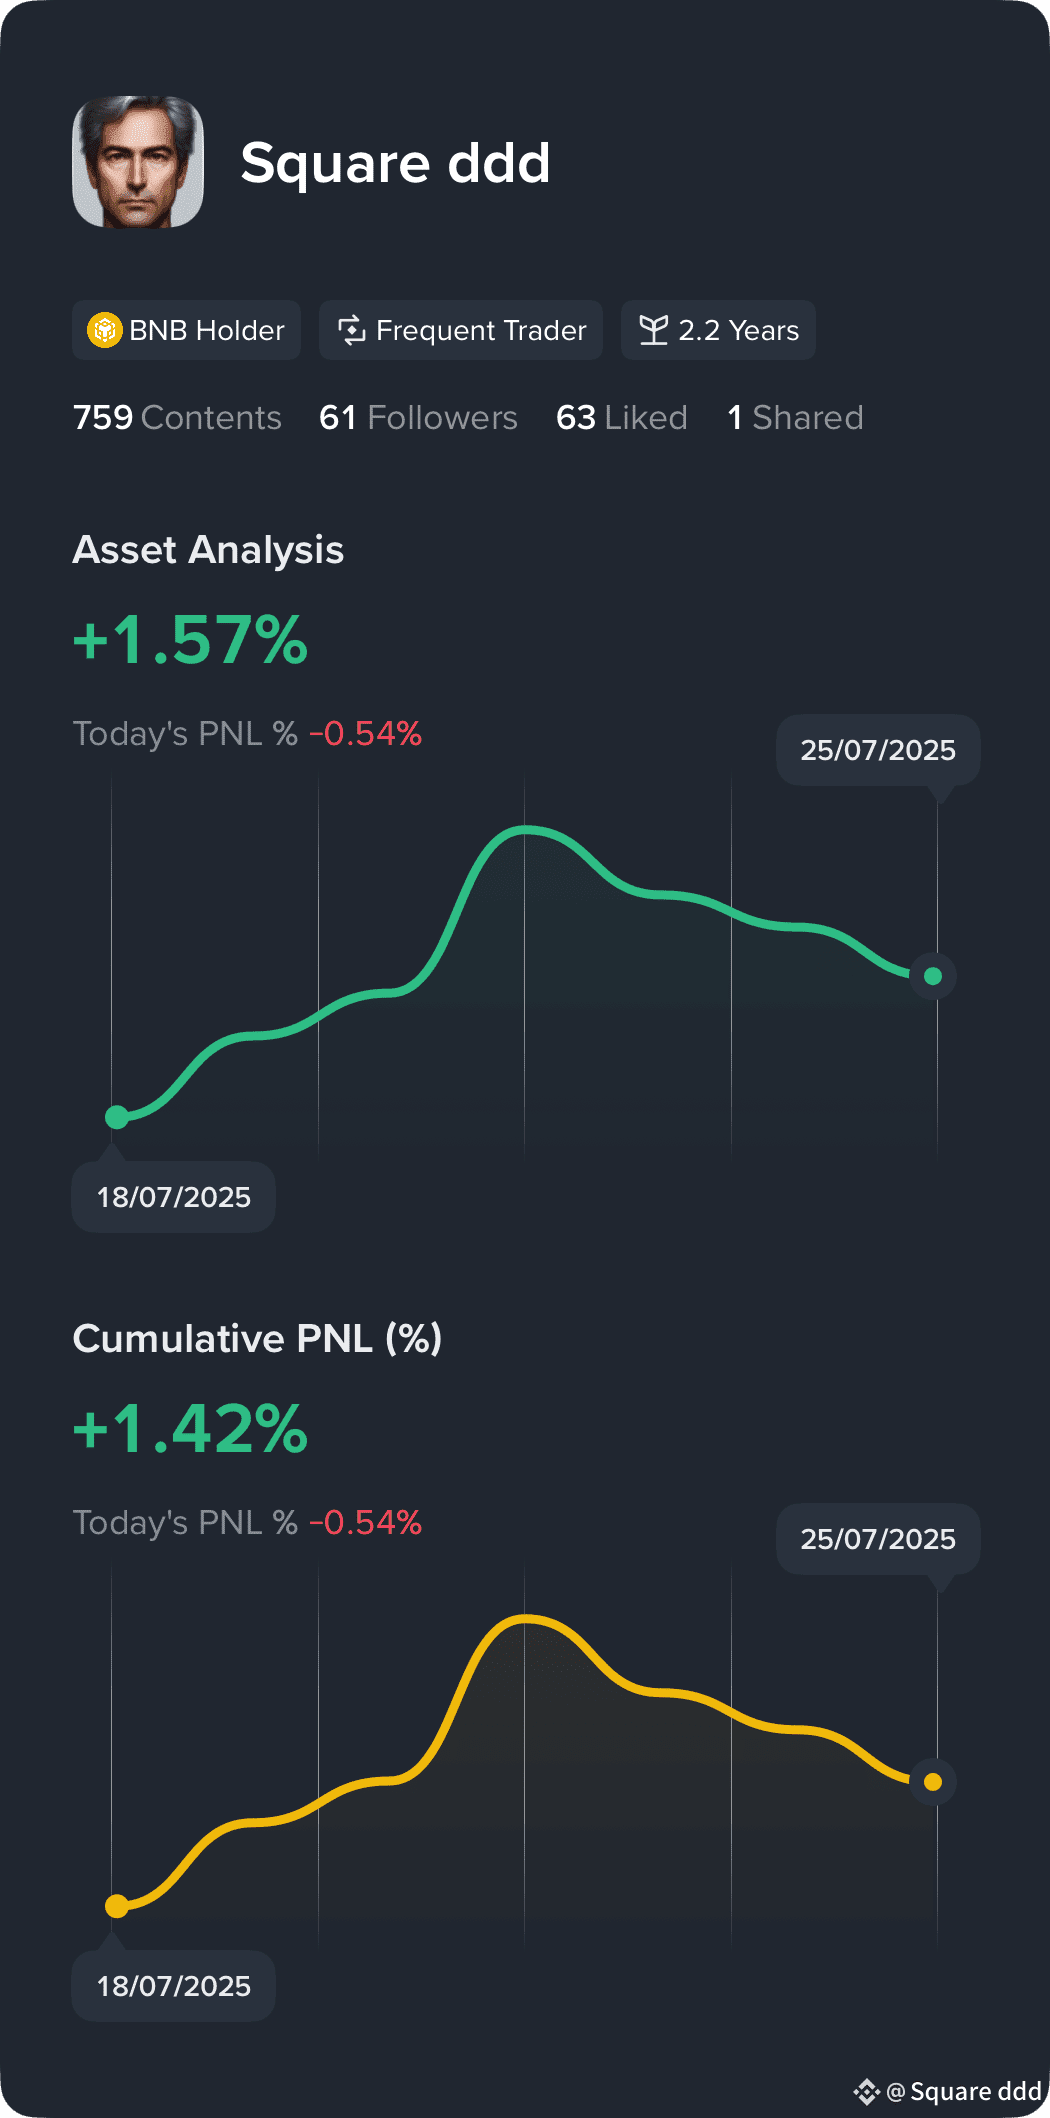Click the Square ddd profile name heading
Image resolution: width=1050 pixels, height=2118 pixels.
[395, 163]
